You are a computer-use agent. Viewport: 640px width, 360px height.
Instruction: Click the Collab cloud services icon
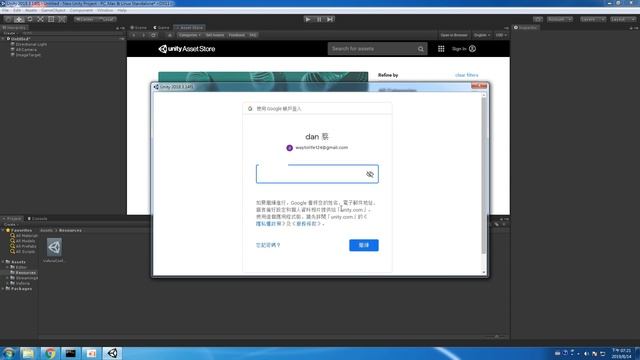(x=538, y=19)
